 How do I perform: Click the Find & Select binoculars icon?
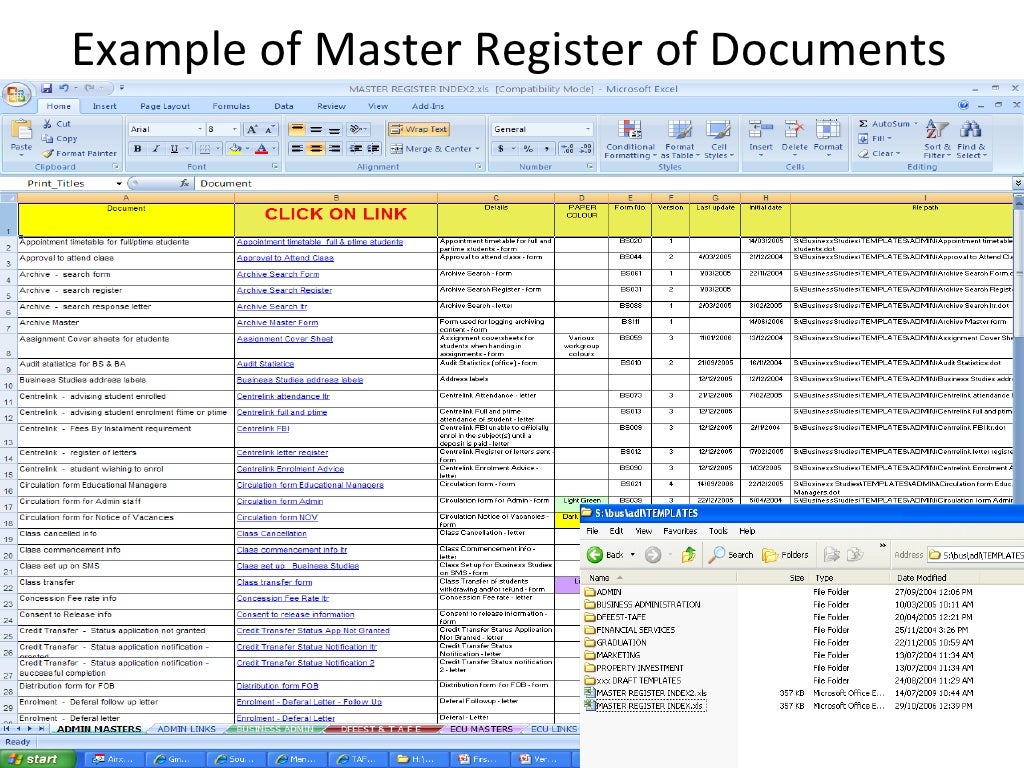[970, 138]
